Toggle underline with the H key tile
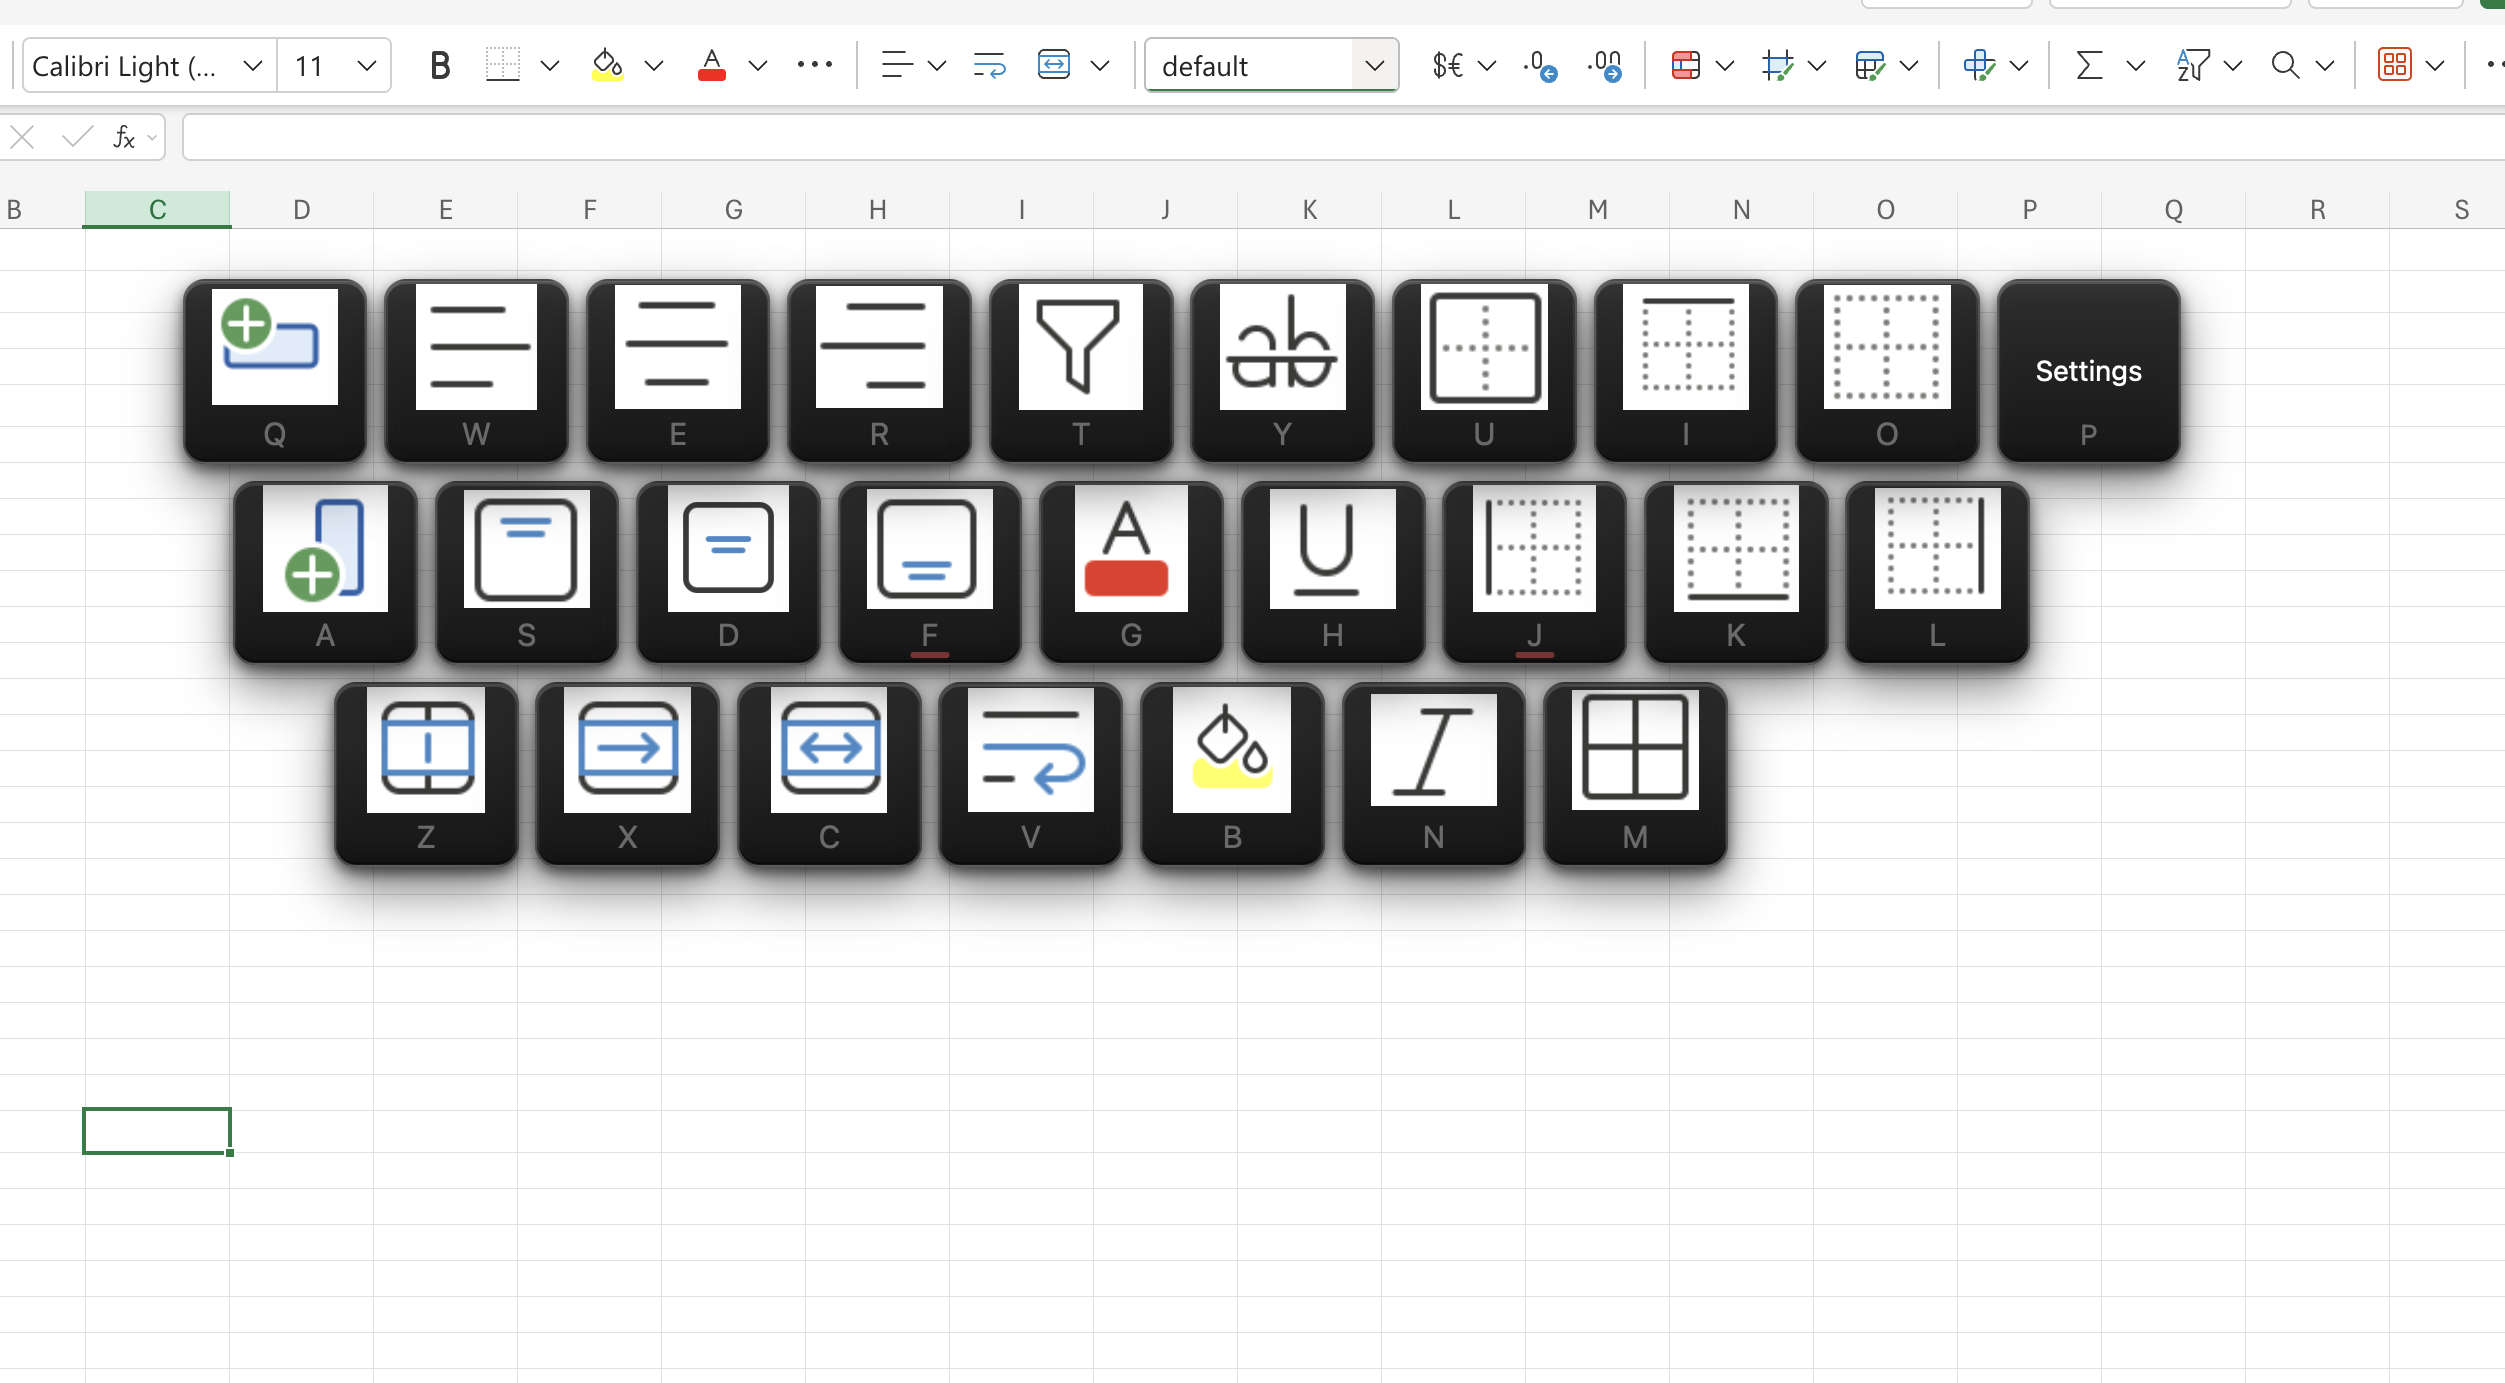 1333,572
